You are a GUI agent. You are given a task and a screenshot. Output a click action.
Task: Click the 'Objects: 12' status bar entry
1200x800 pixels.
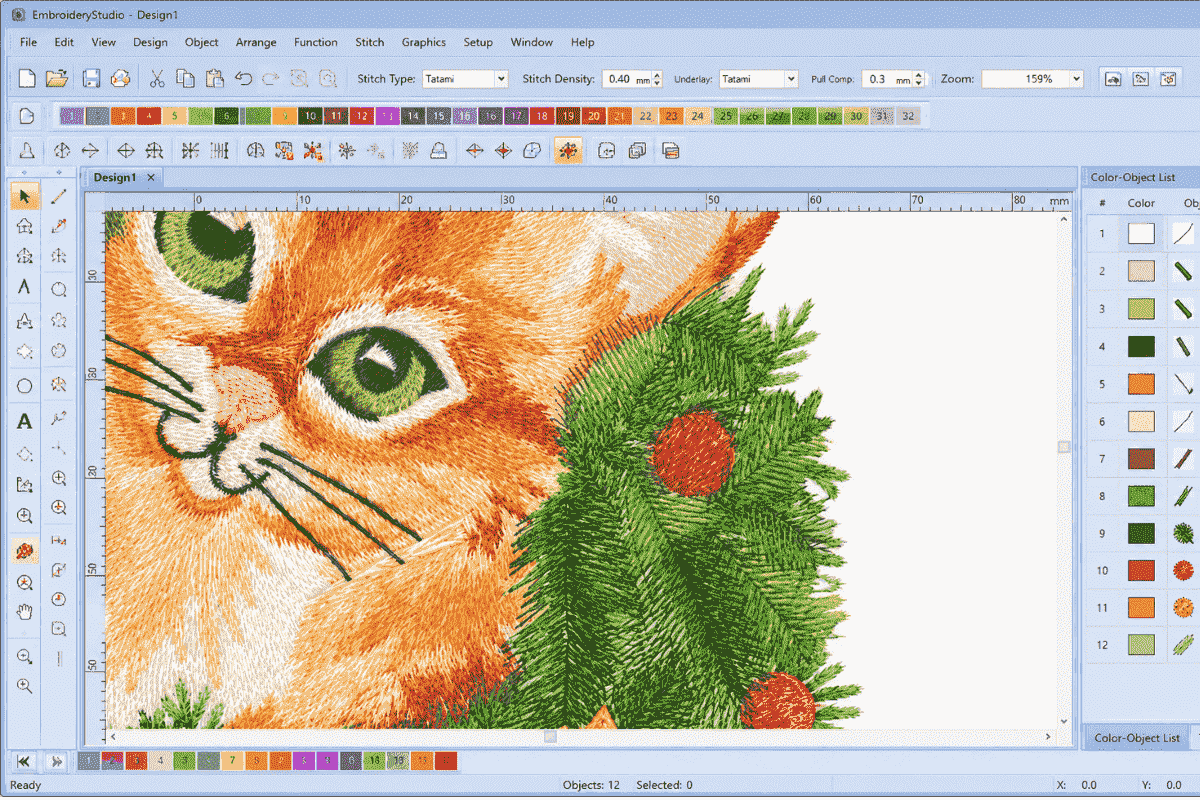click(592, 785)
